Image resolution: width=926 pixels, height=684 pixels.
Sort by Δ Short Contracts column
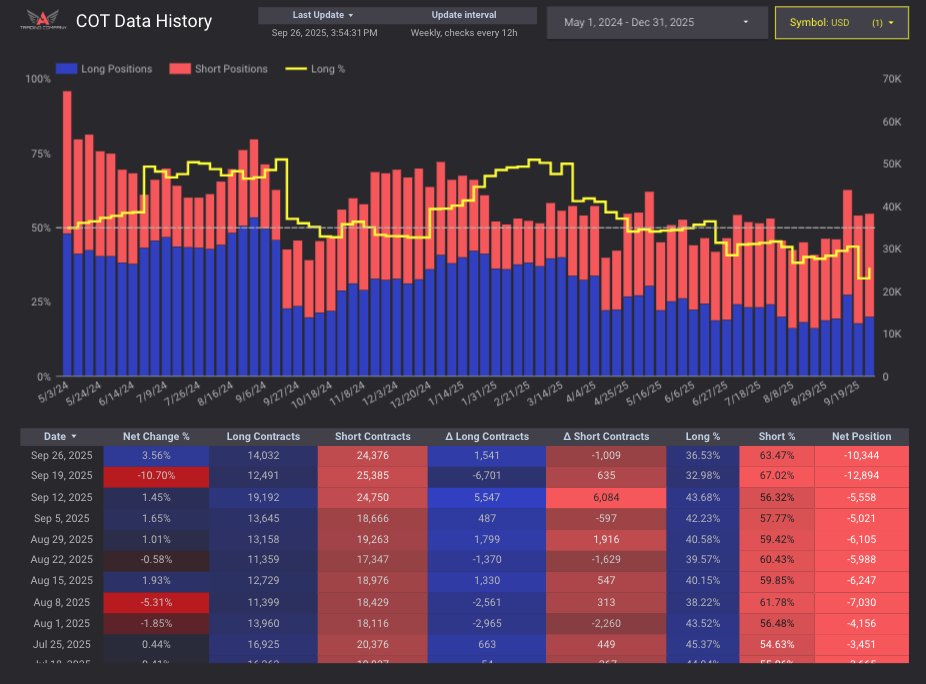606,437
